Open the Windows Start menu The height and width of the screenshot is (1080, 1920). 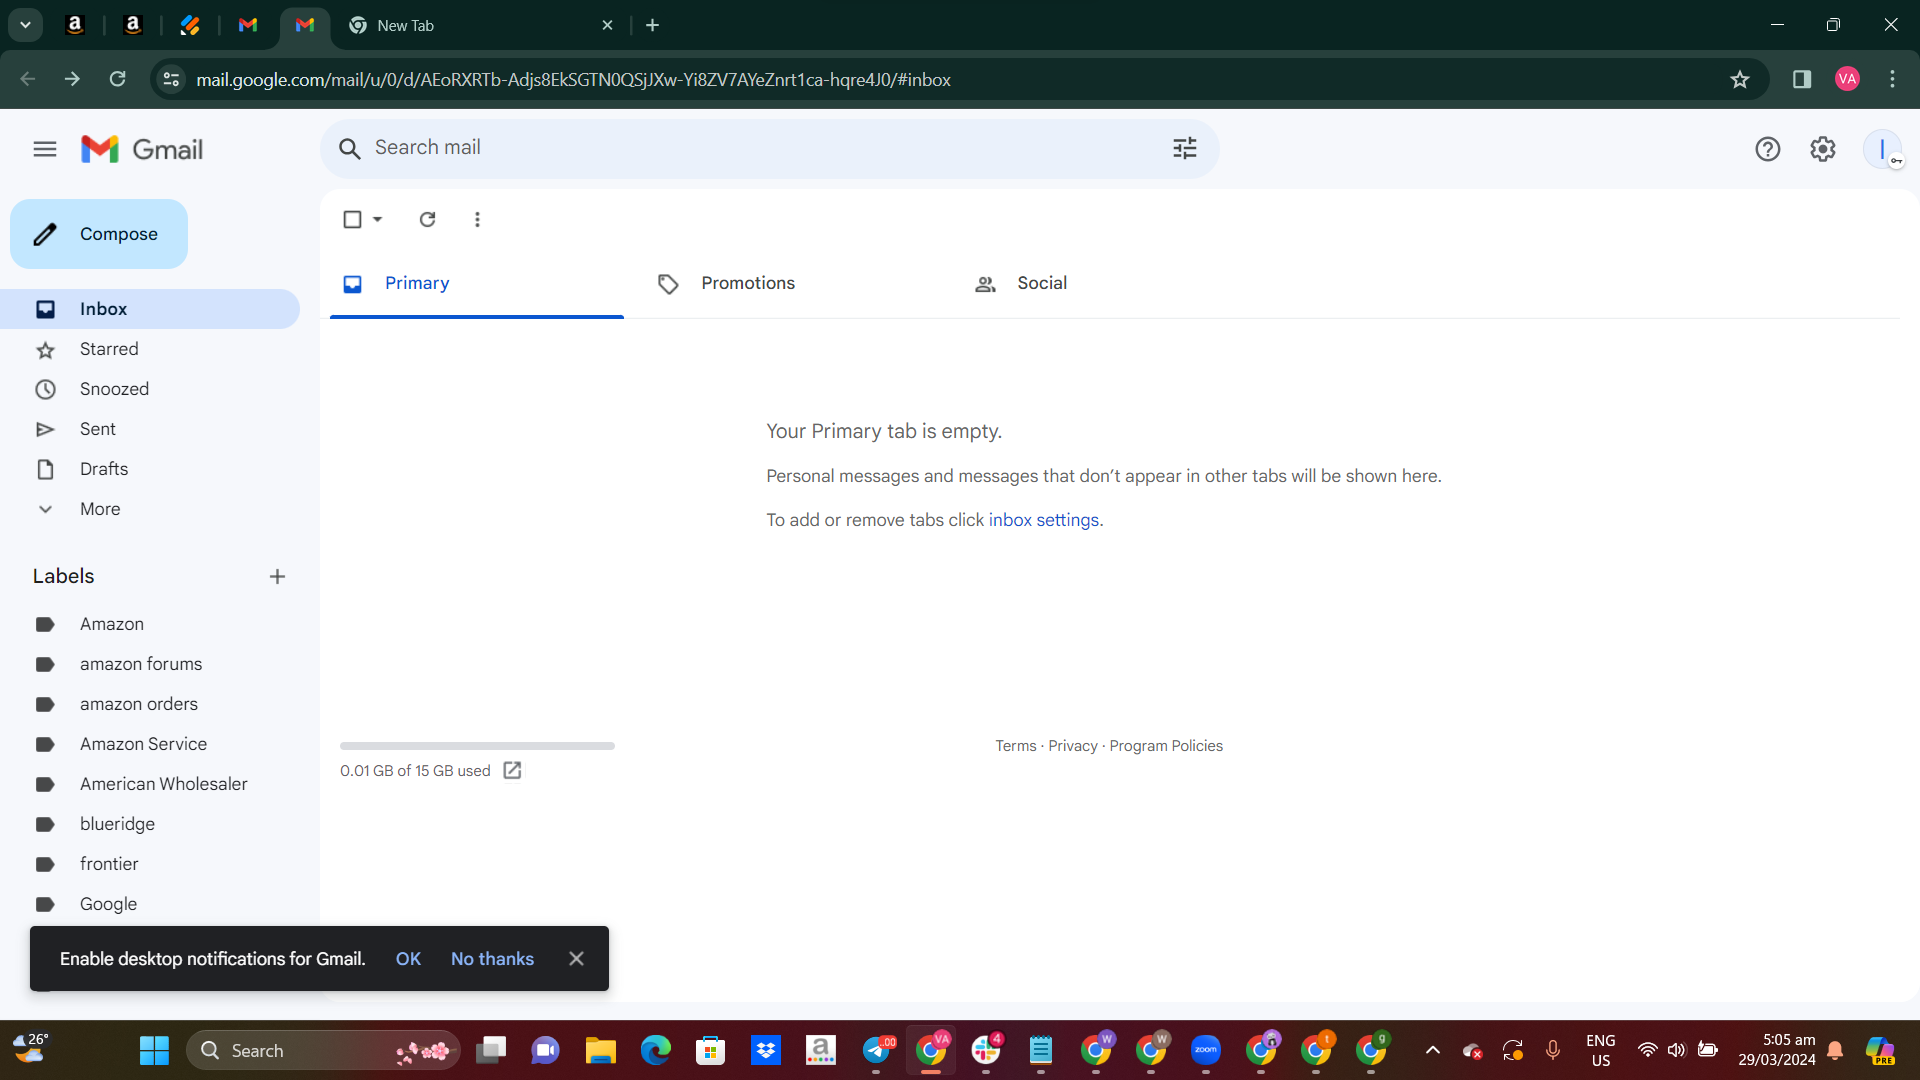[154, 1050]
